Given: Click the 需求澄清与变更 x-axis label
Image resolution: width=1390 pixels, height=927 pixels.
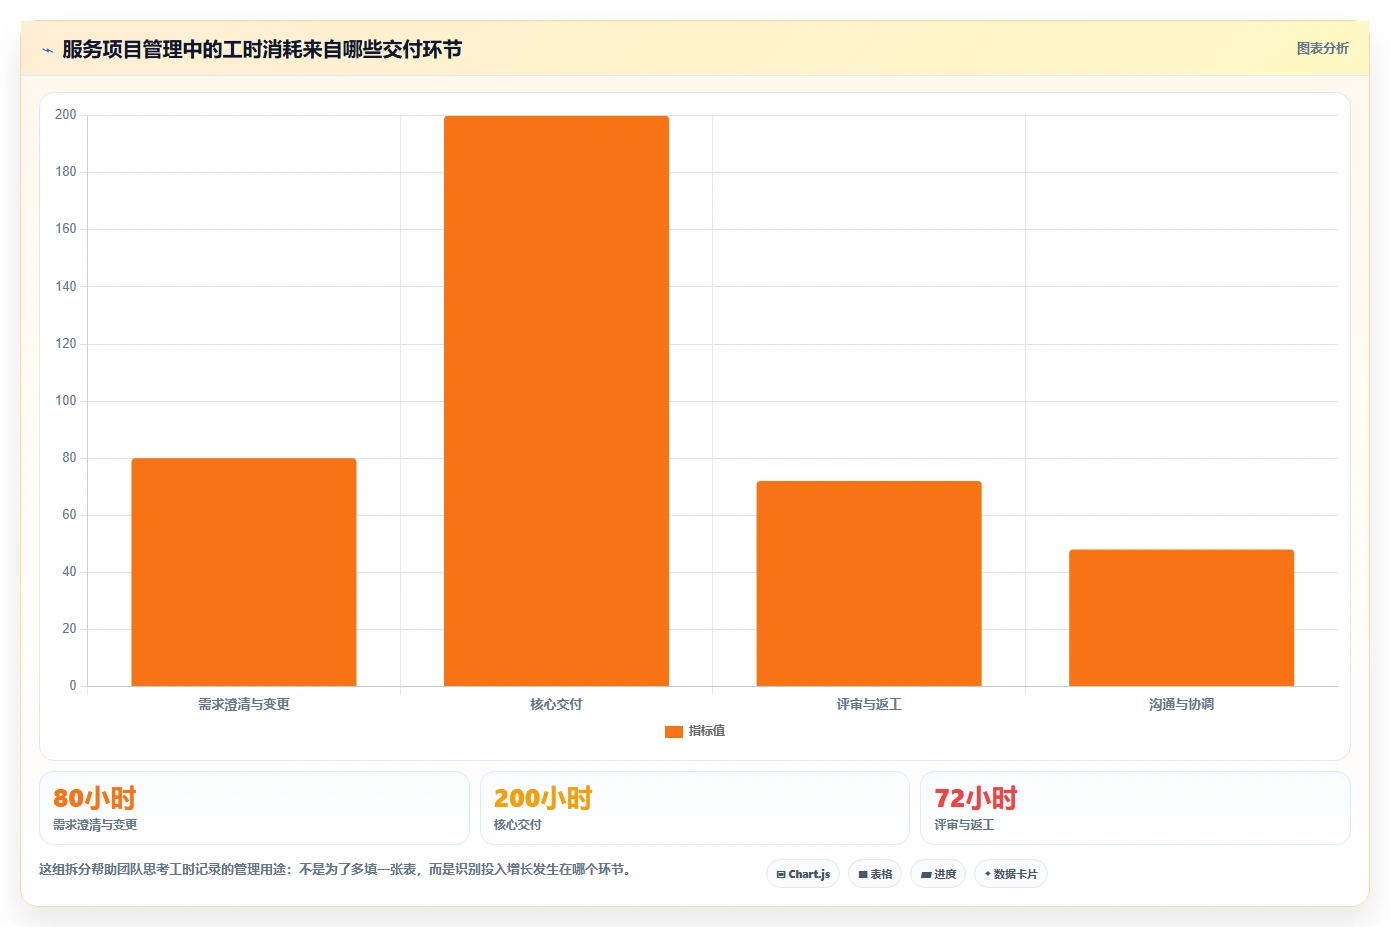Looking at the screenshot, I should (244, 704).
